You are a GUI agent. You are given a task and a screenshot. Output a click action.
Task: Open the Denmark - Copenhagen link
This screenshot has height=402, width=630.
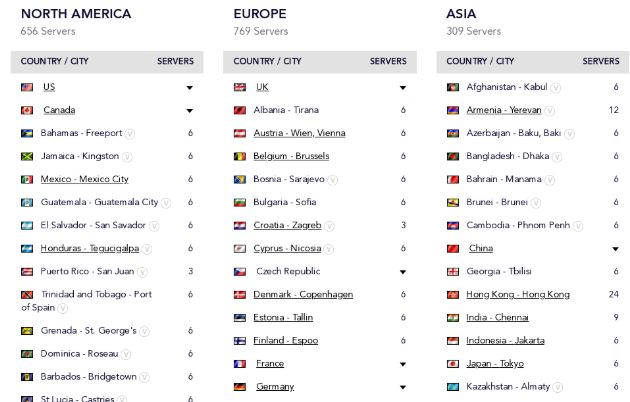pyautogui.click(x=303, y=294)
